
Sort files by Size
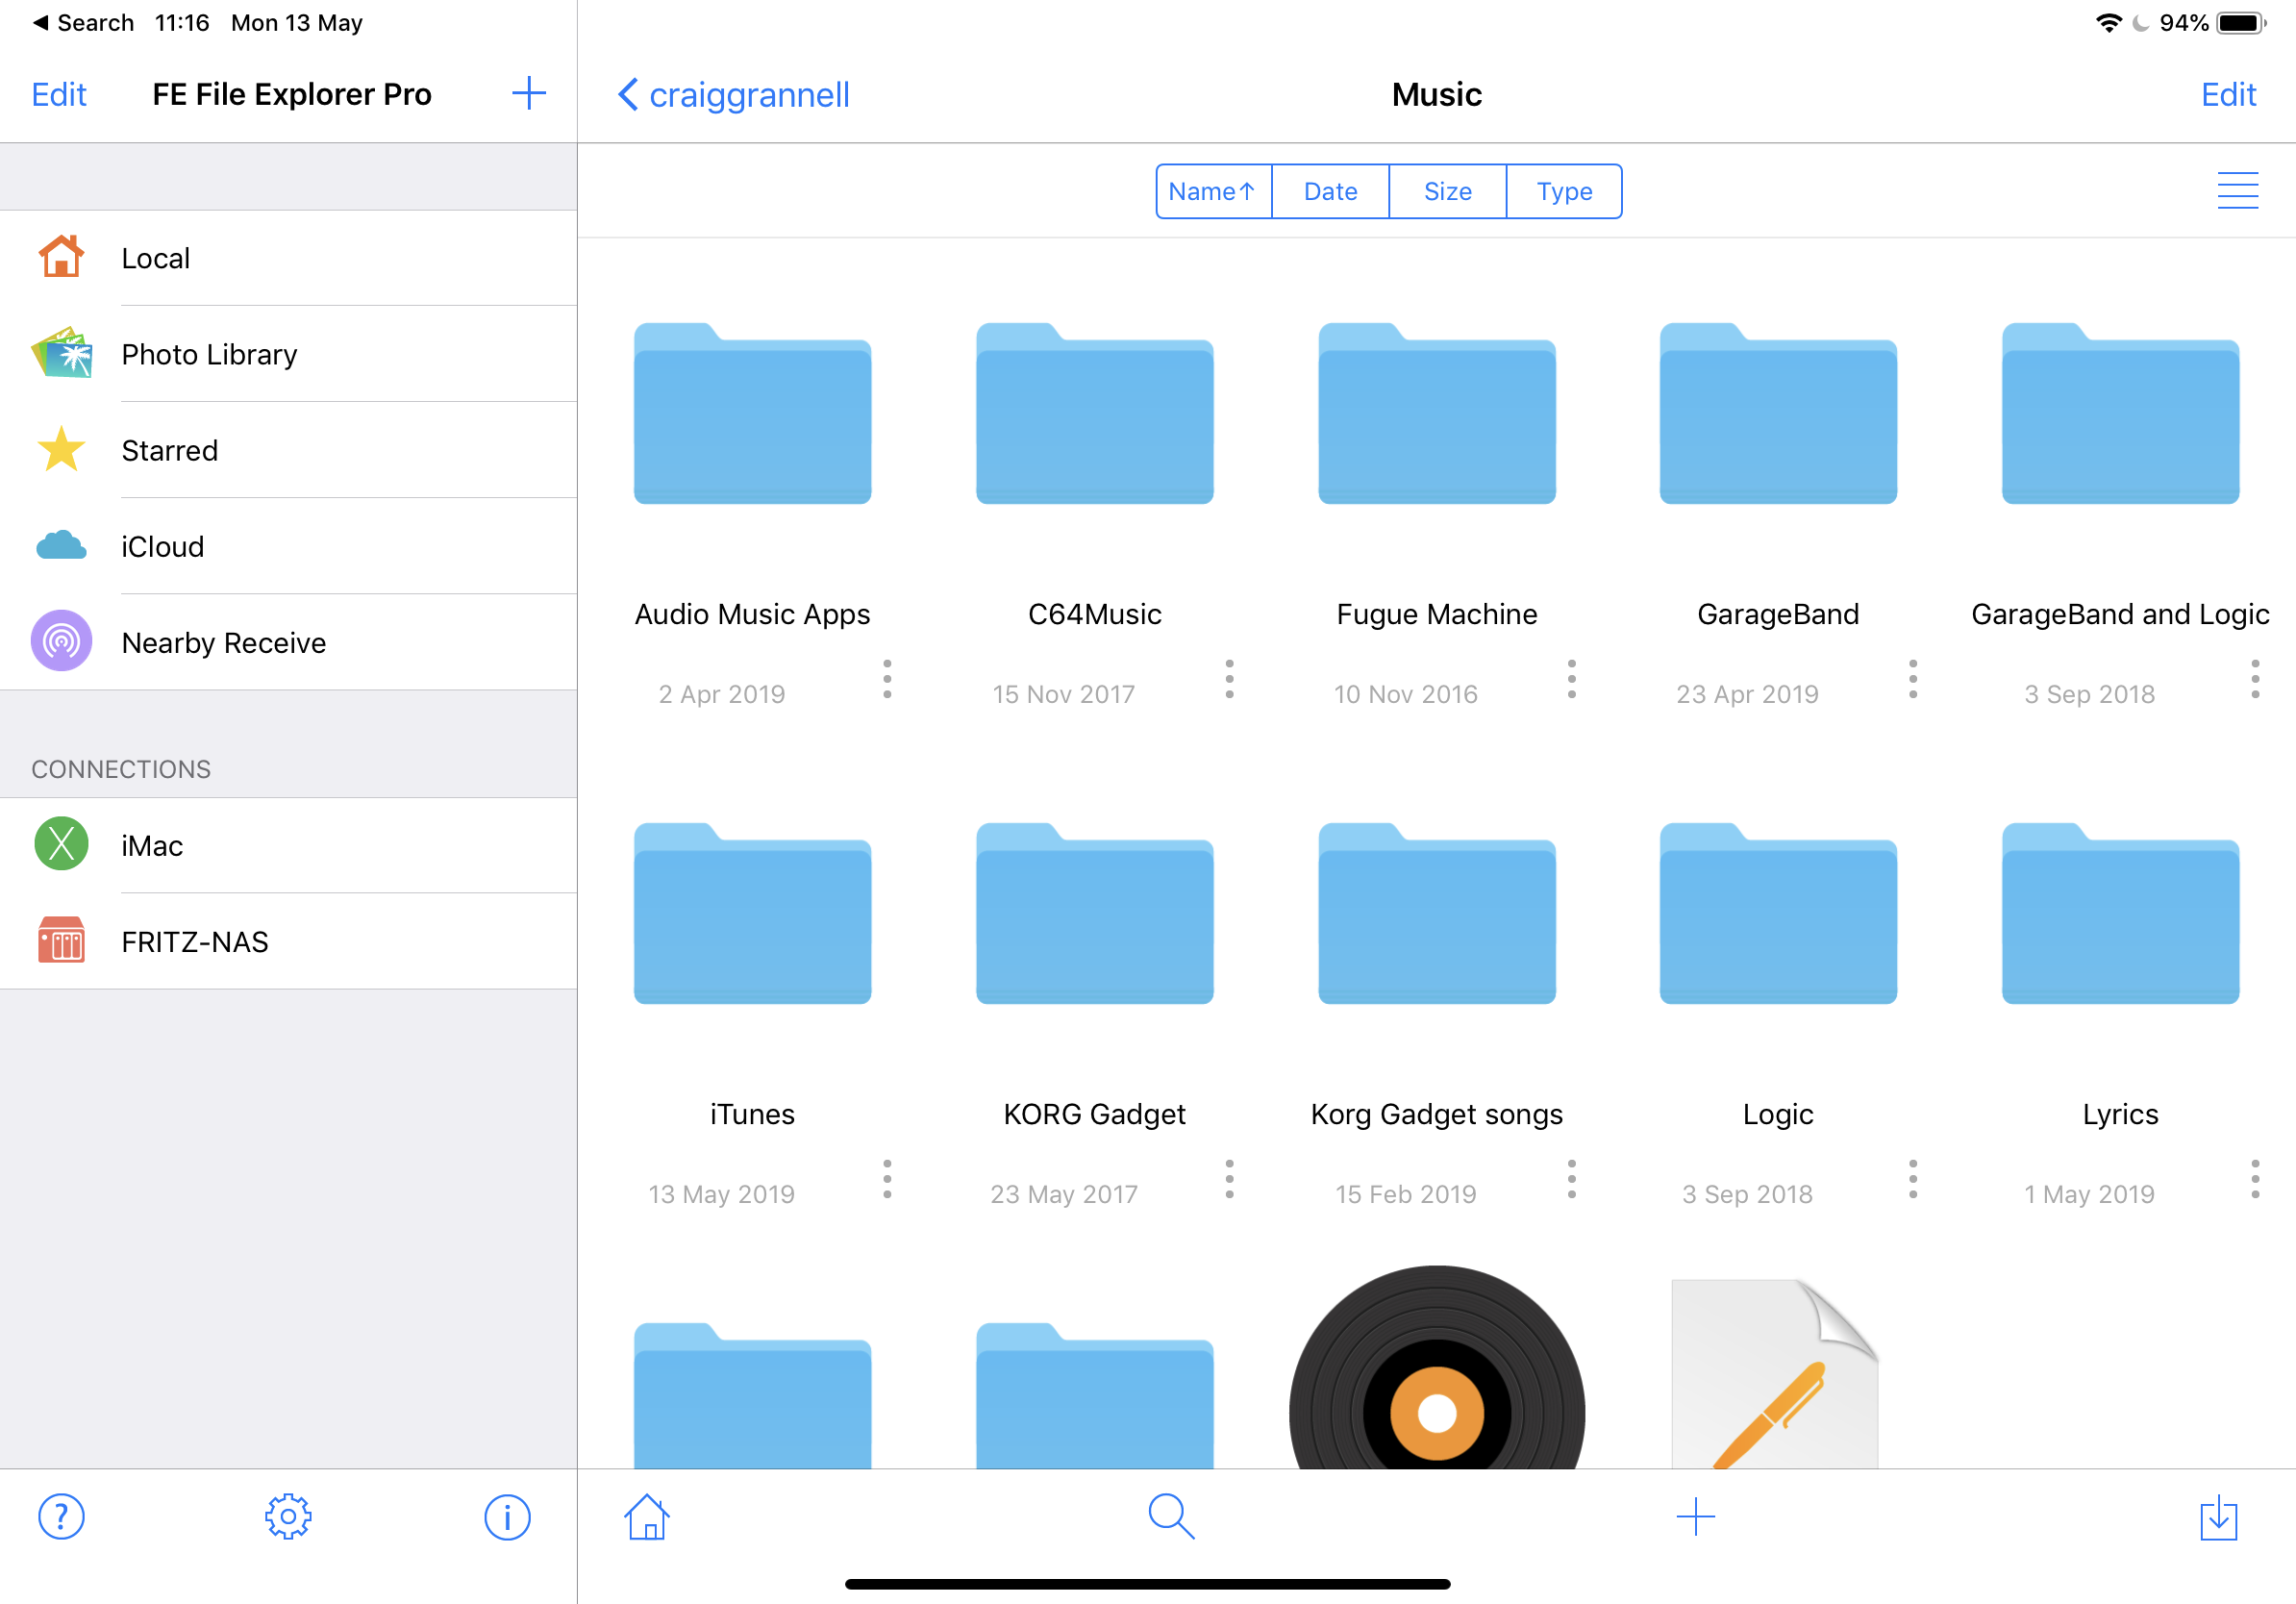coord(1447,191)
